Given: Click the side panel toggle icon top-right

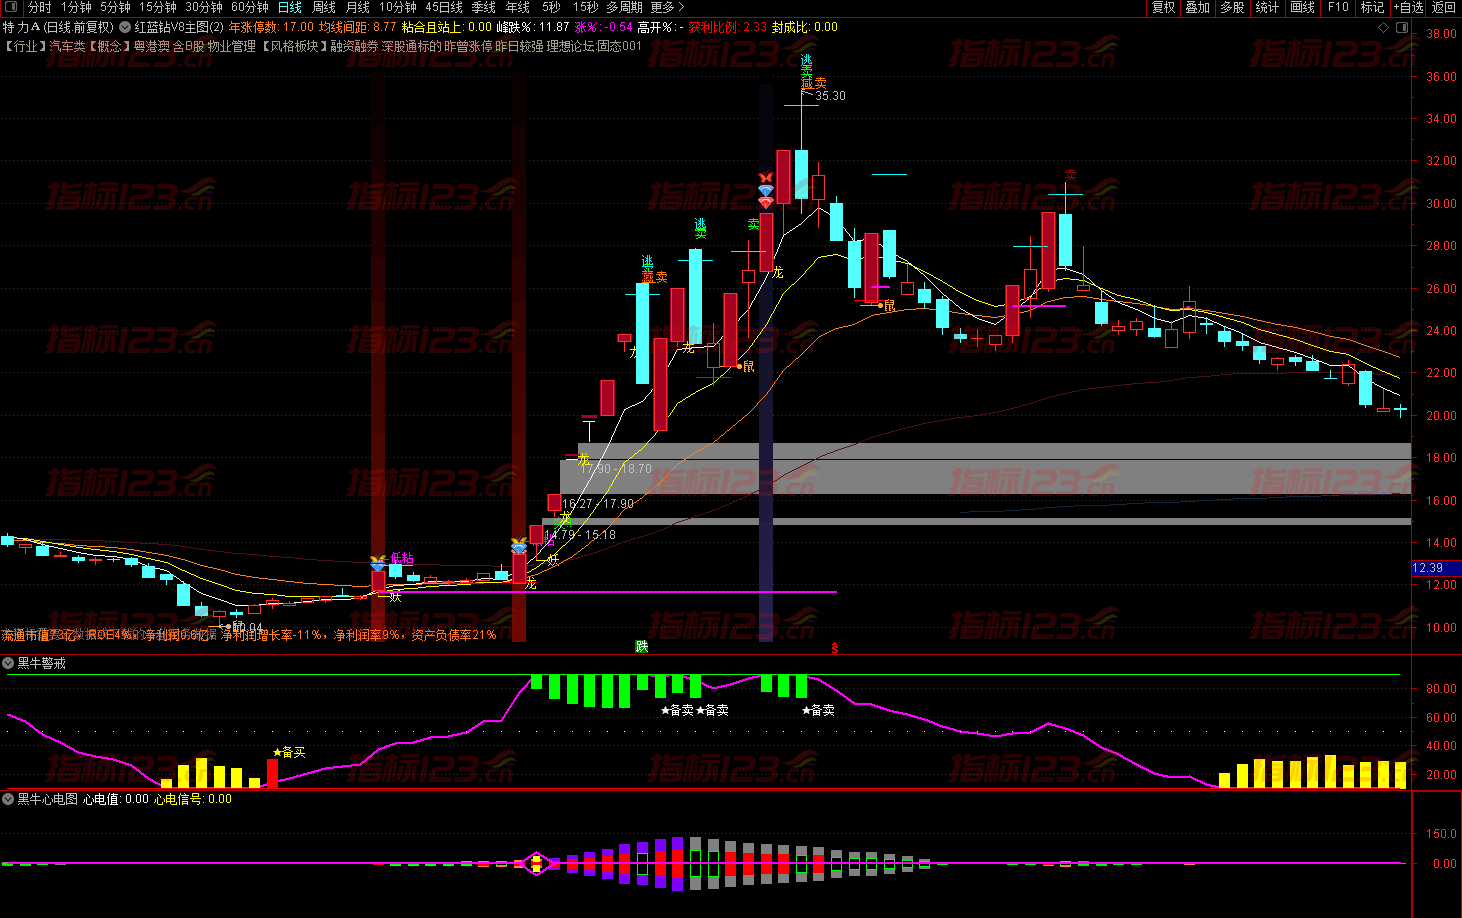Looking at the screenshot, I should click(x=1401, y=28).
